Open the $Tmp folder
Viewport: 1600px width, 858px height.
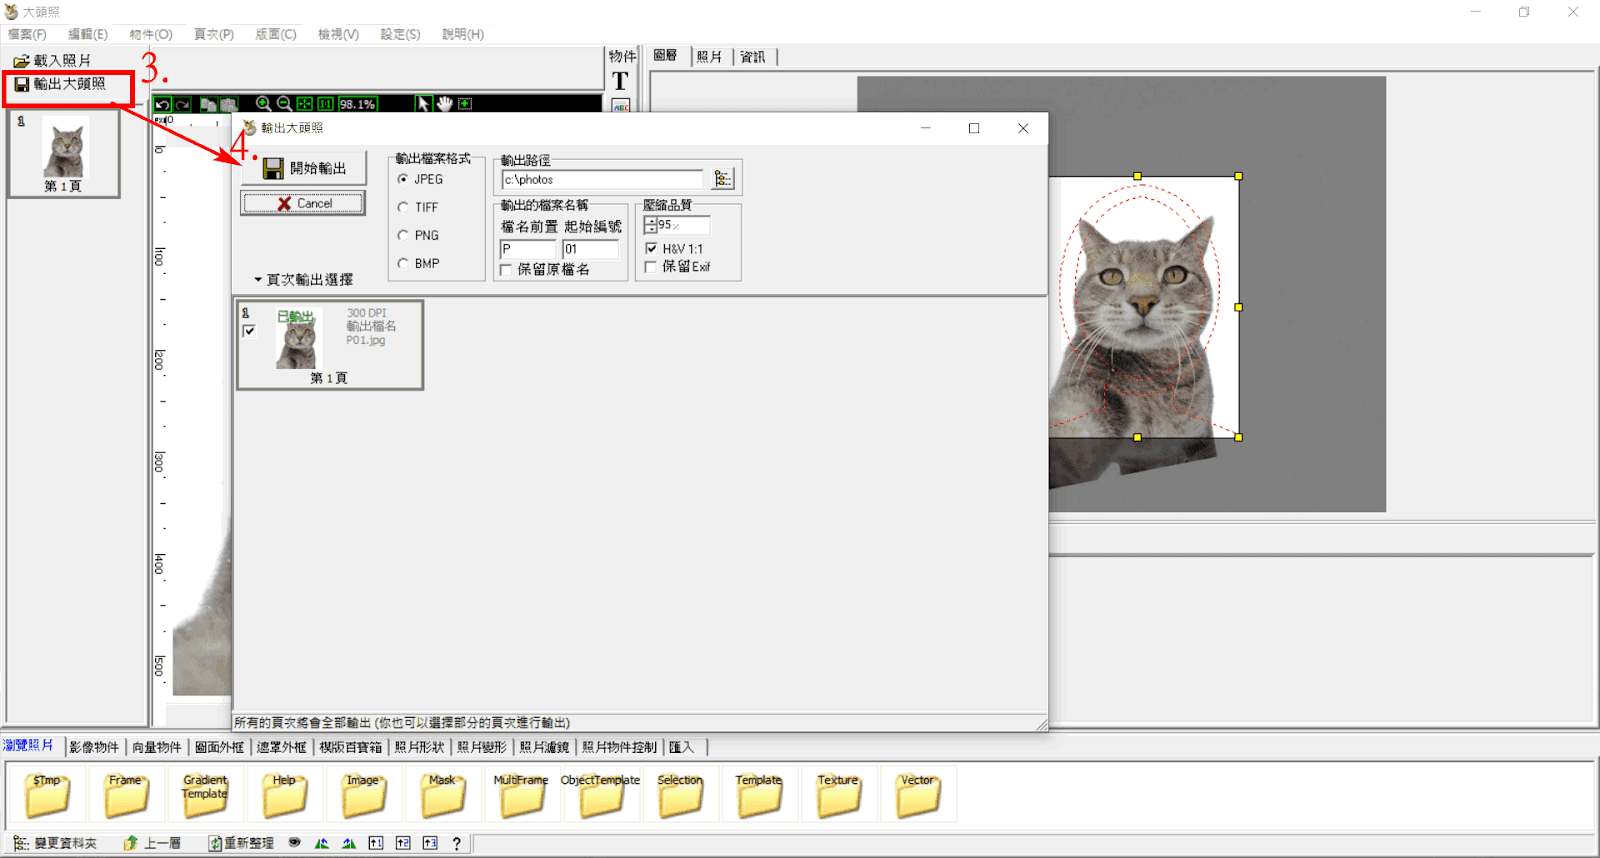47,794
